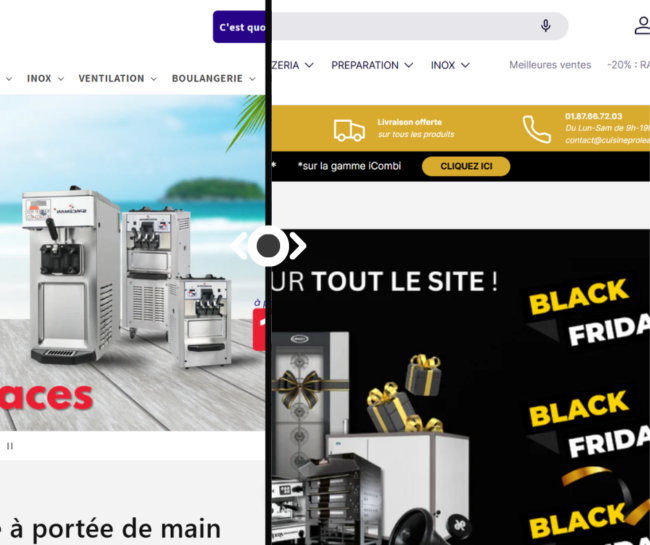Click the delivery truck icon

pyautogui.click(x=349, y=130)
